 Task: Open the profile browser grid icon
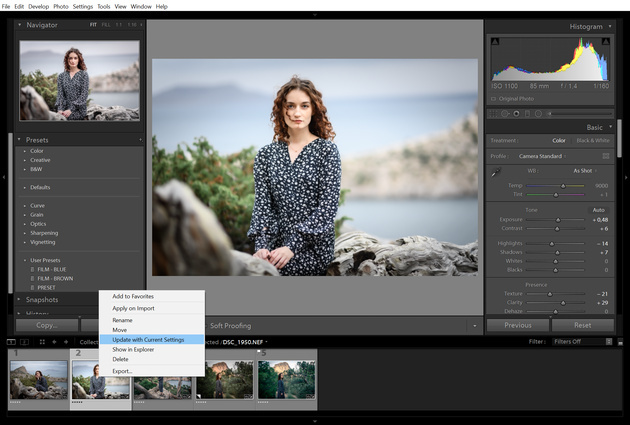tap(606, 156)
